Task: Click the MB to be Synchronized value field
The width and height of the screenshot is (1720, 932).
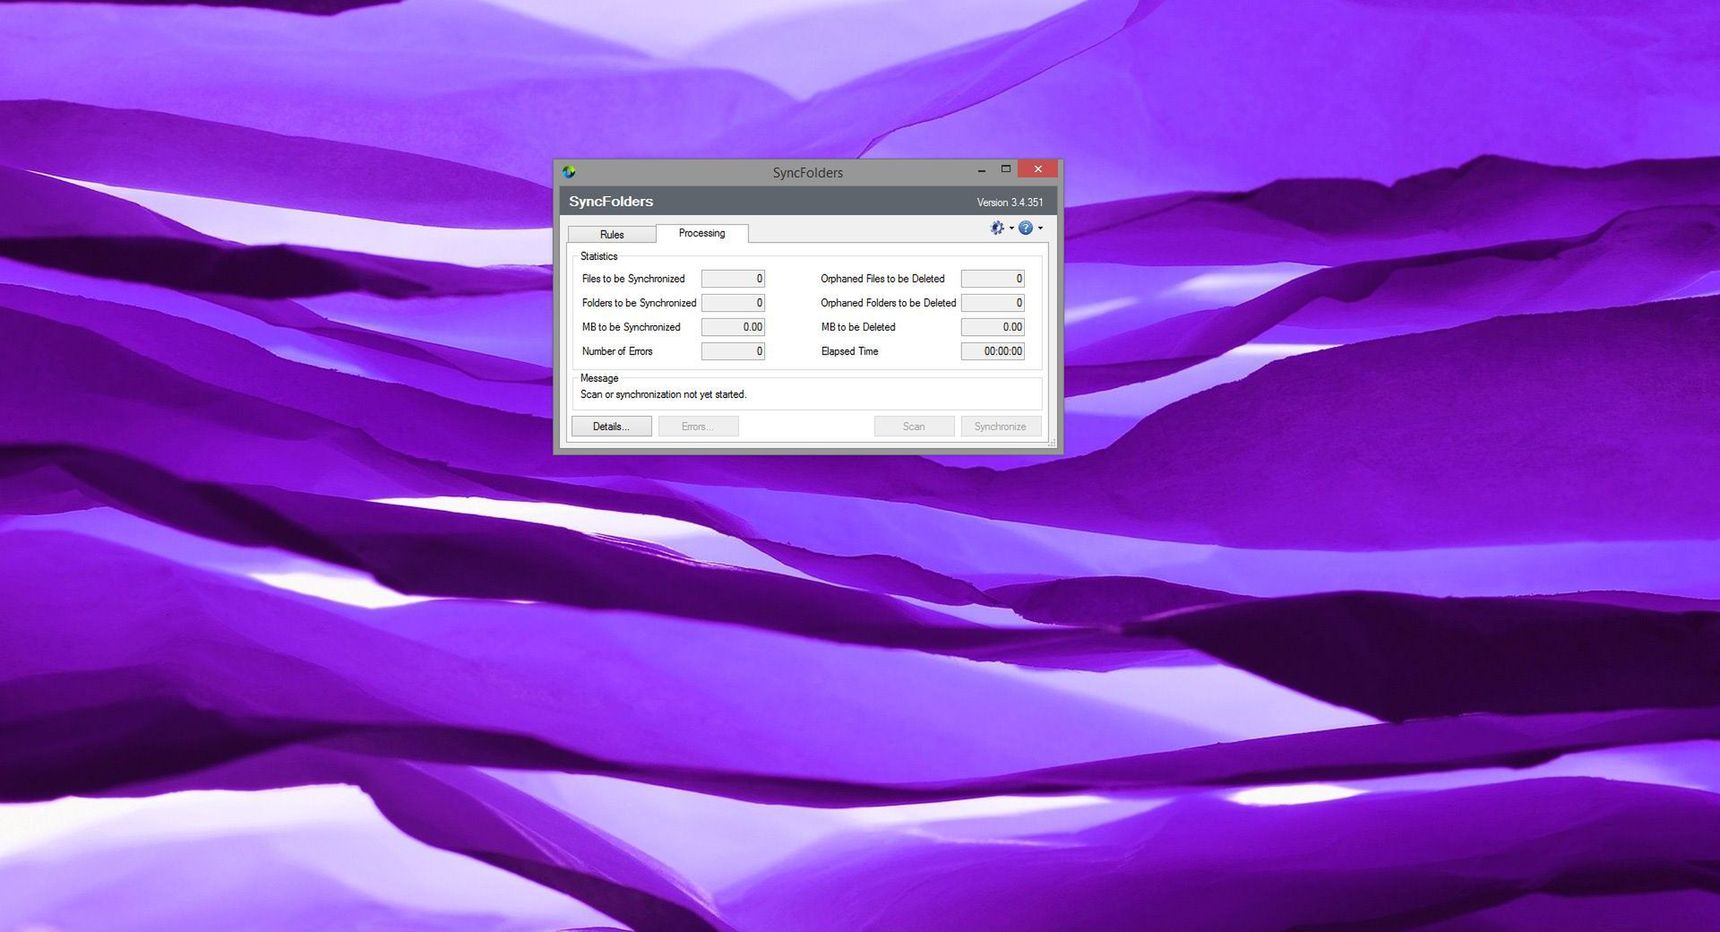Action: pyautogui.click(x=733, y=327)
